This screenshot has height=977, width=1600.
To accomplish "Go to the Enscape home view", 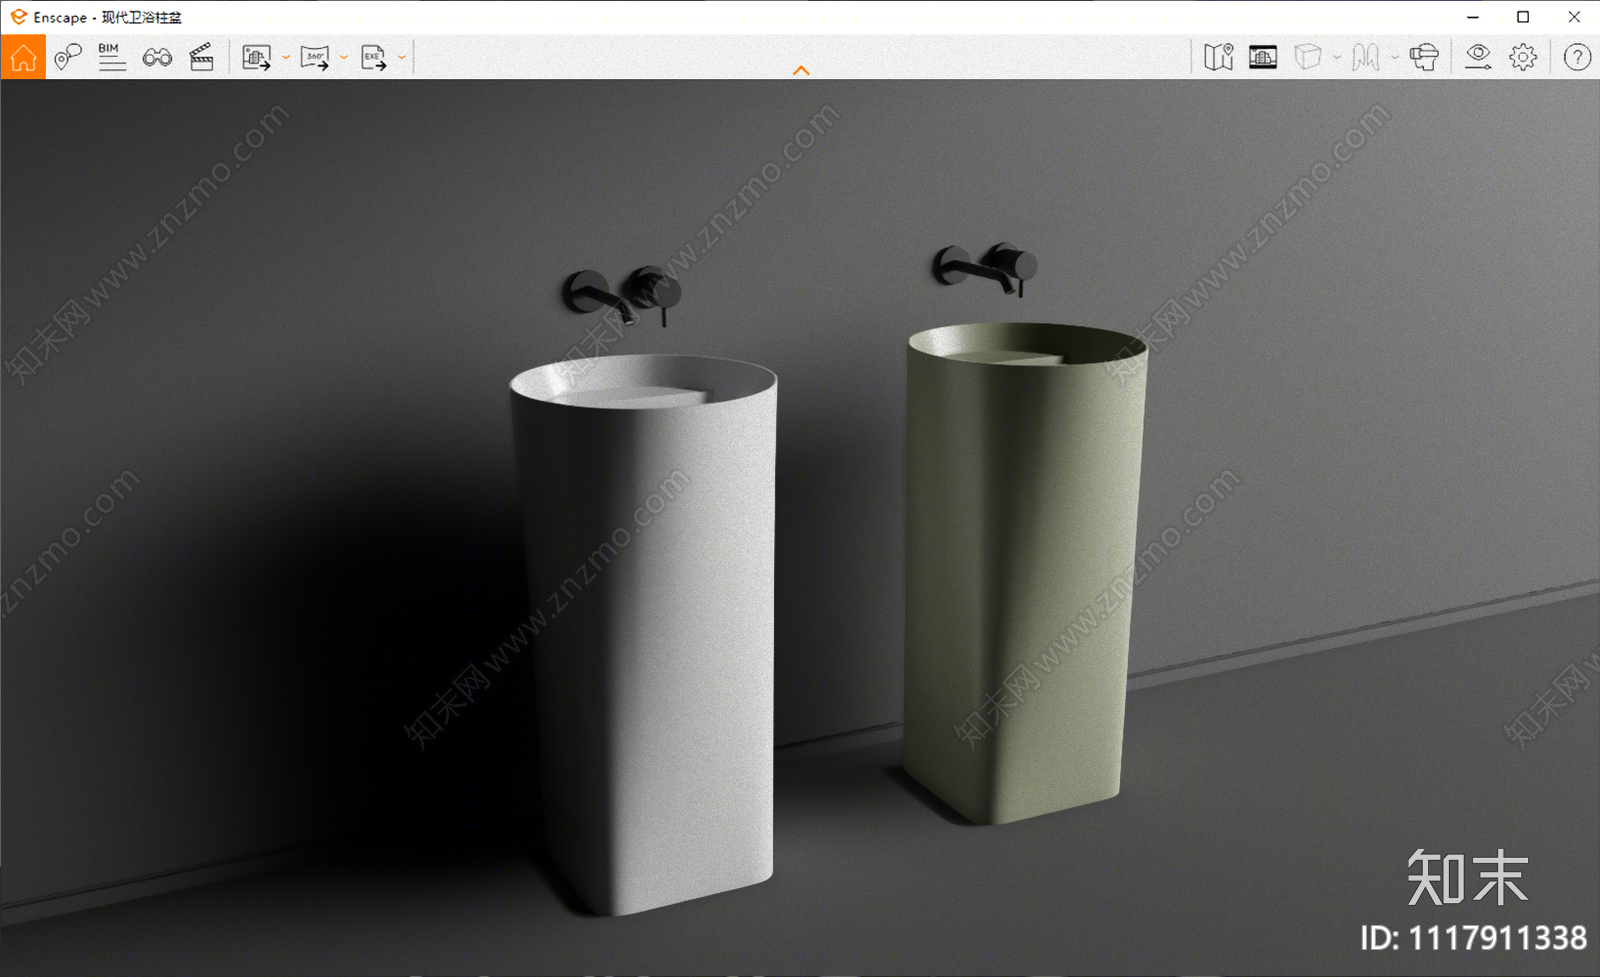I will coord(23,57).
